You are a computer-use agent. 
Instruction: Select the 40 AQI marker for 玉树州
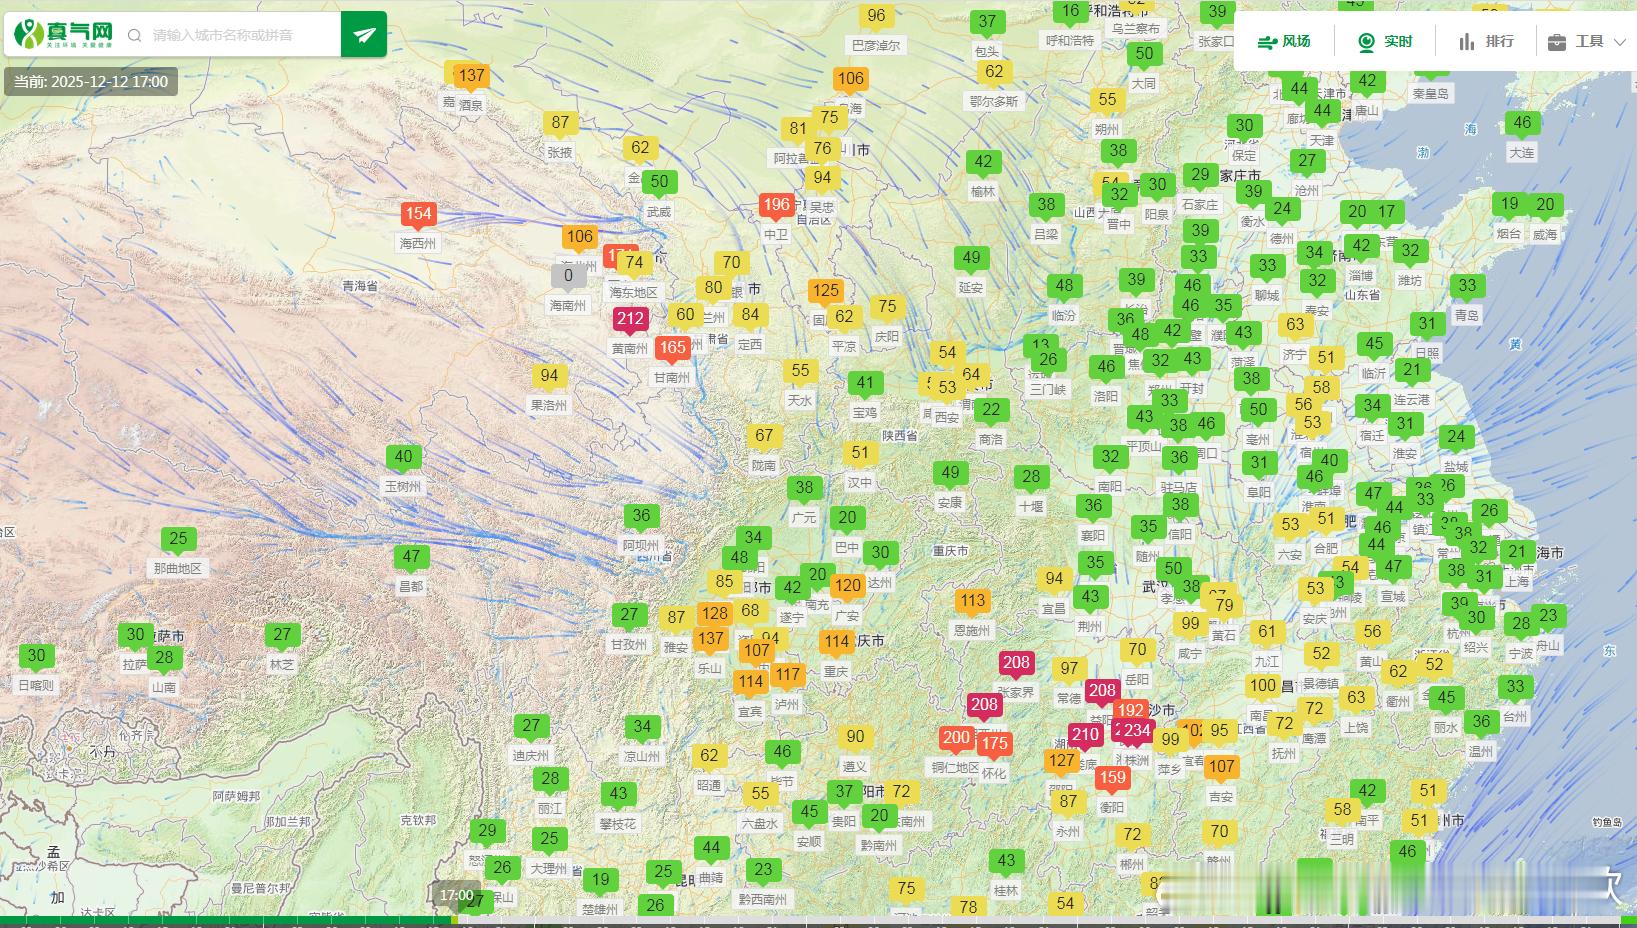pyautogui.click(x=403, y=458)
